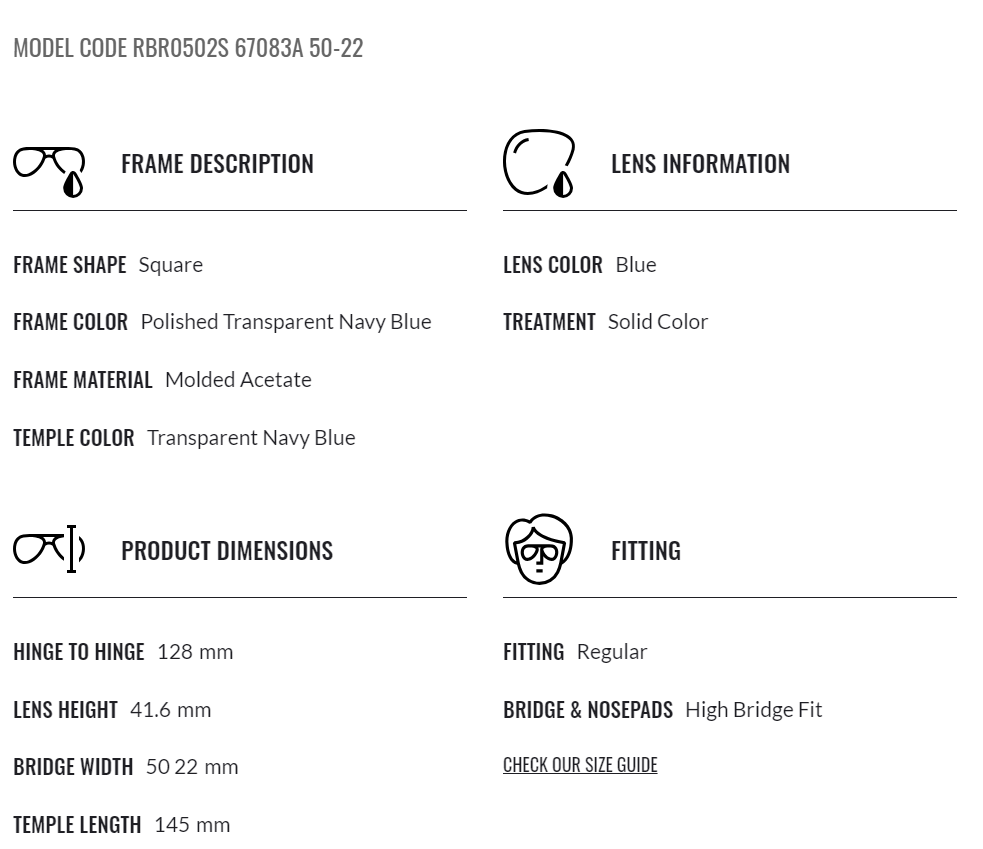This screenshot has height=849, width=983.
Task: Select the Product Dimensions heading
Action: 227,551
